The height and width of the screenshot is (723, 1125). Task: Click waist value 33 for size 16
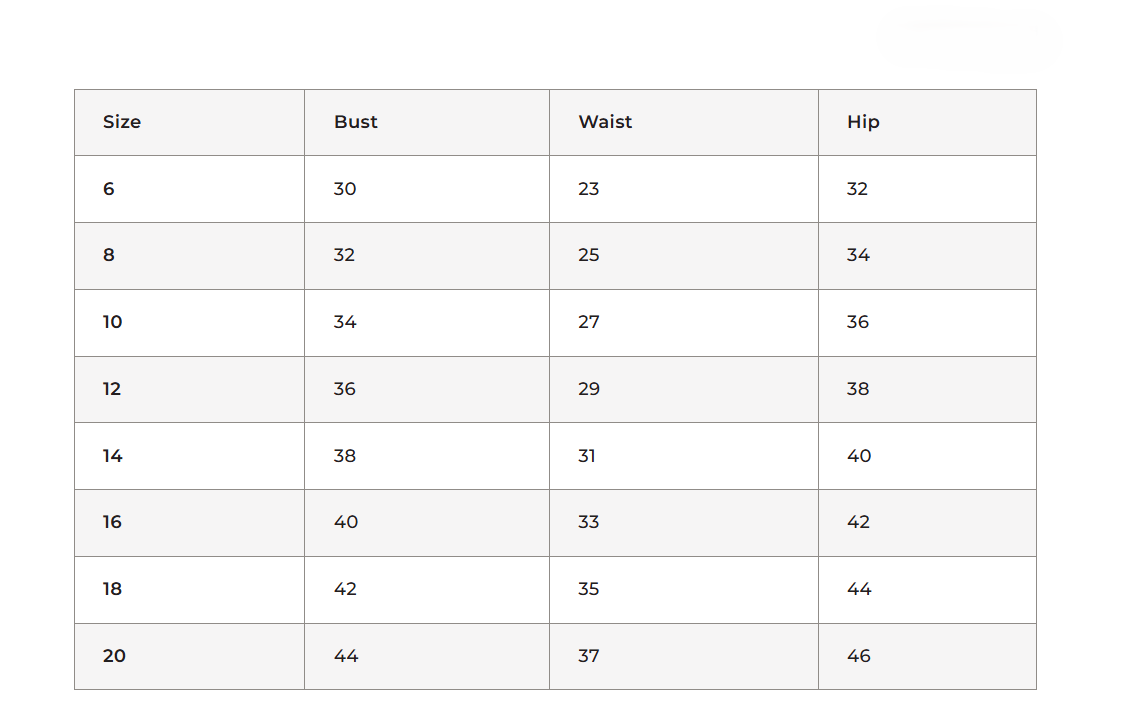coord(588,521)
